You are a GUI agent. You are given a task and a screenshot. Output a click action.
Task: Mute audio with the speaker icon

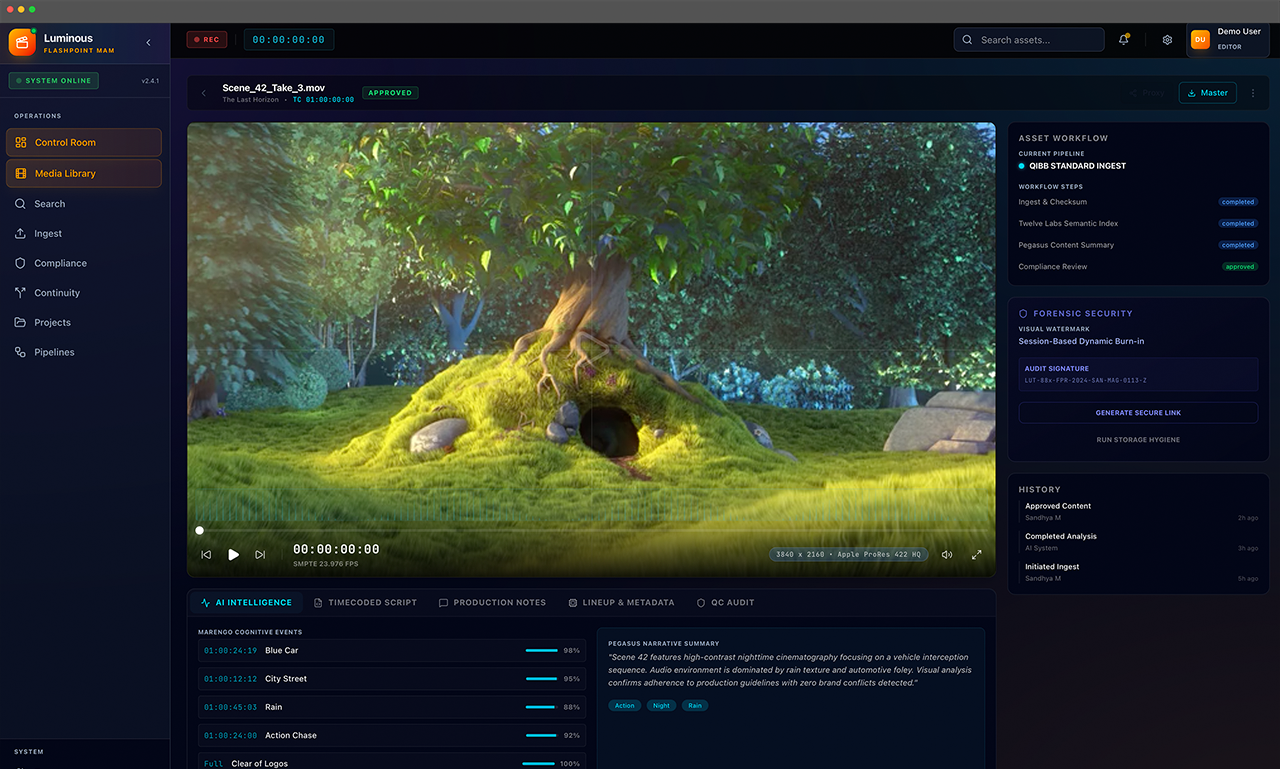point(947,555)
